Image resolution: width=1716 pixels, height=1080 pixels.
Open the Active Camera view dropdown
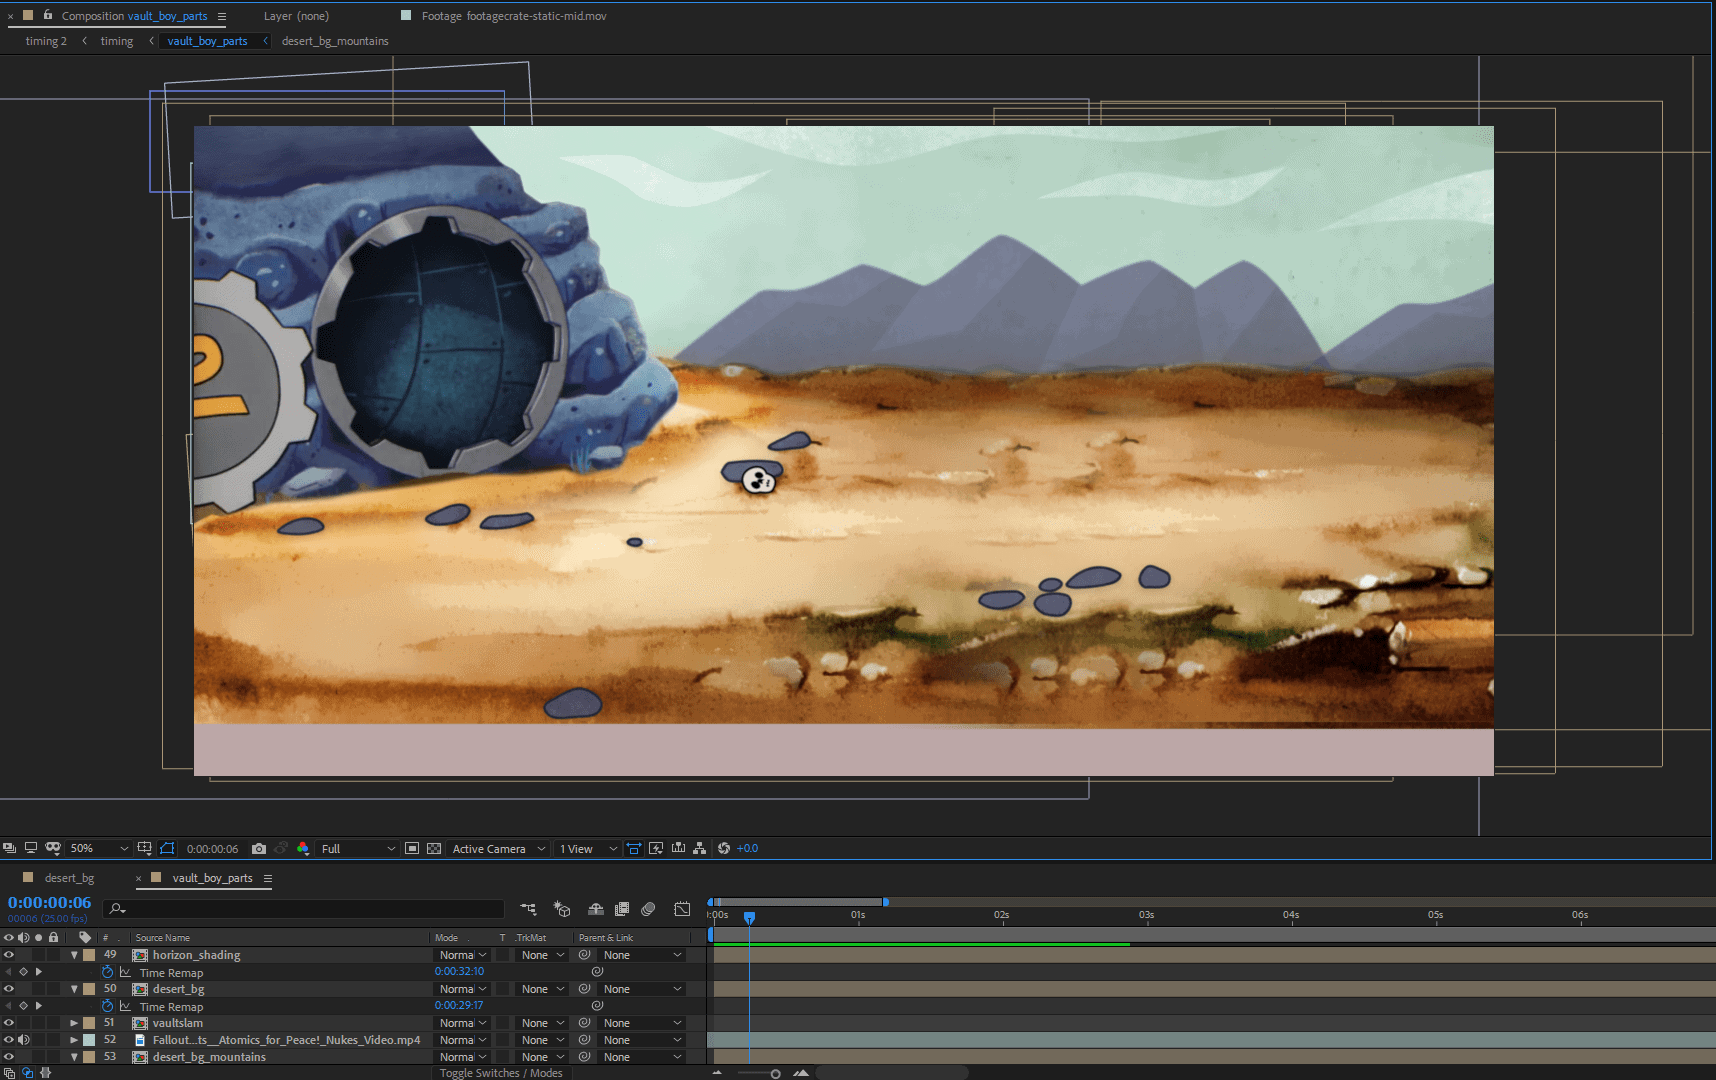(499, 848)
